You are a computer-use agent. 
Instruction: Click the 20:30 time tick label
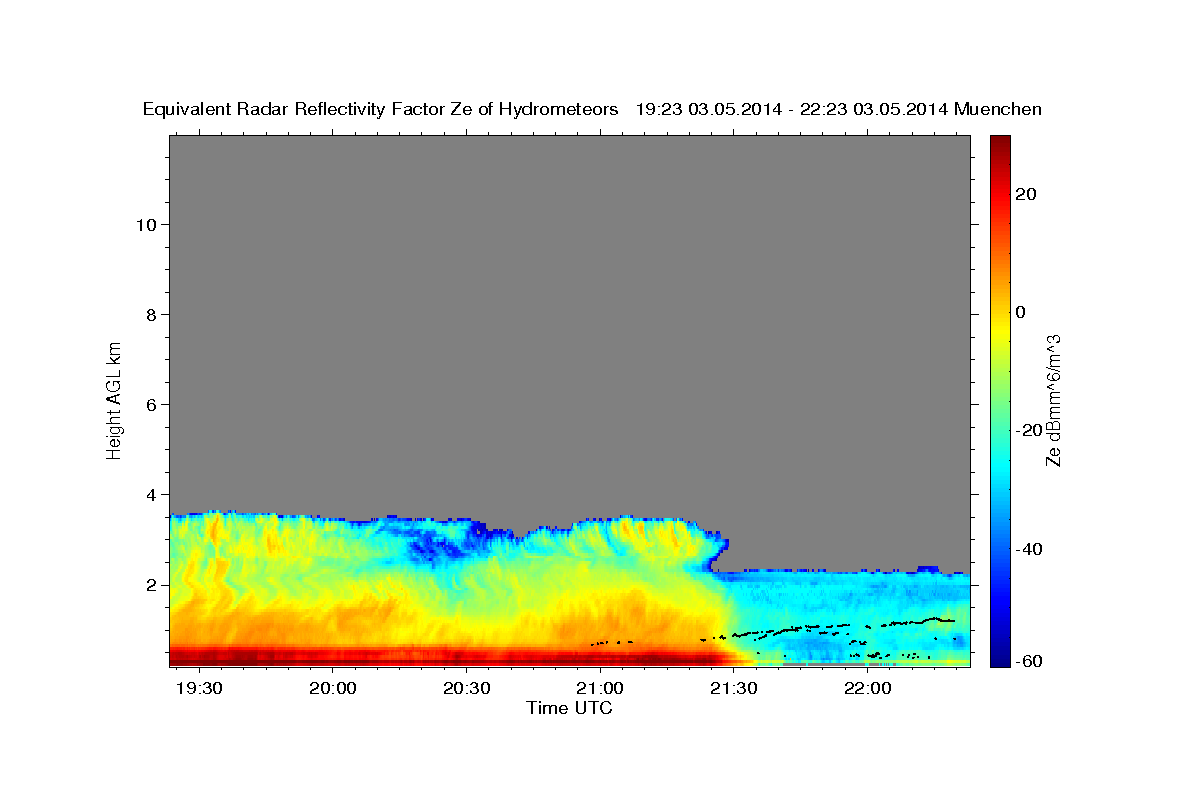pos(466,689)
